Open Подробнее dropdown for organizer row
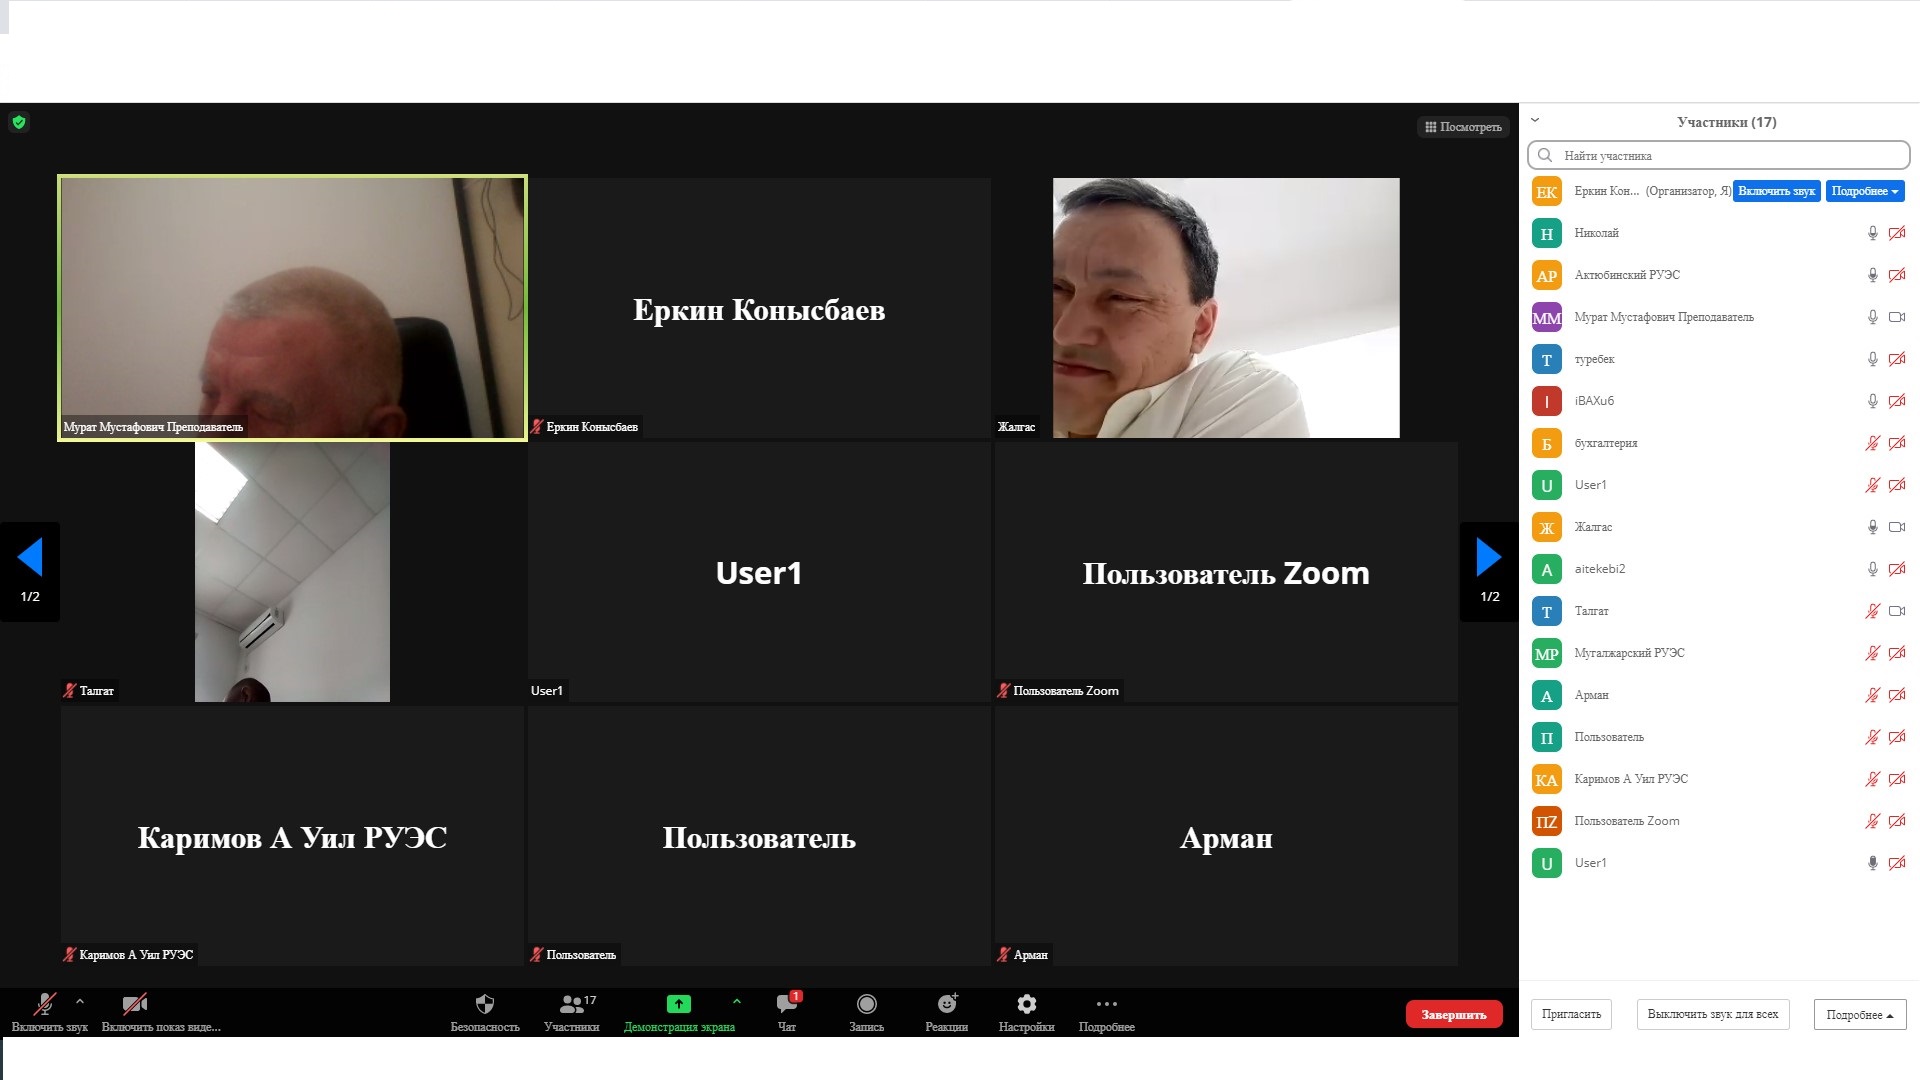This screenshot has height=1080, width=1920. 1865,191
